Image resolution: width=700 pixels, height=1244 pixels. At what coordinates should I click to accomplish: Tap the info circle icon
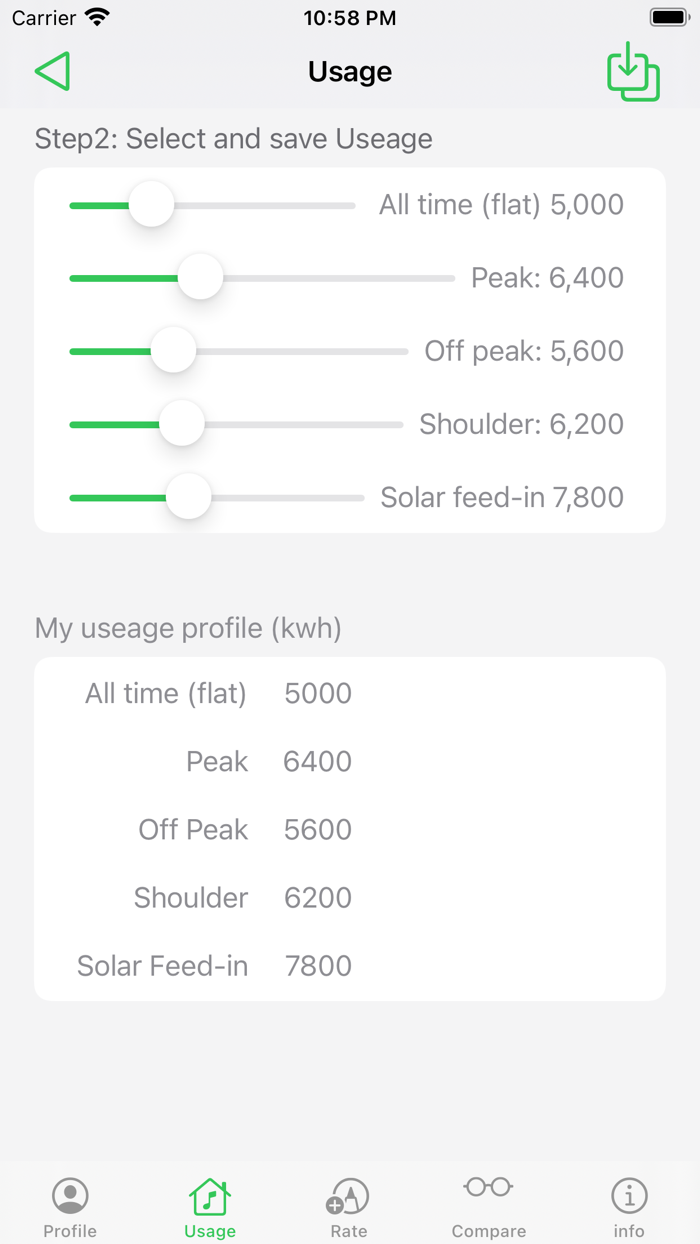[x=628, y=1193]
